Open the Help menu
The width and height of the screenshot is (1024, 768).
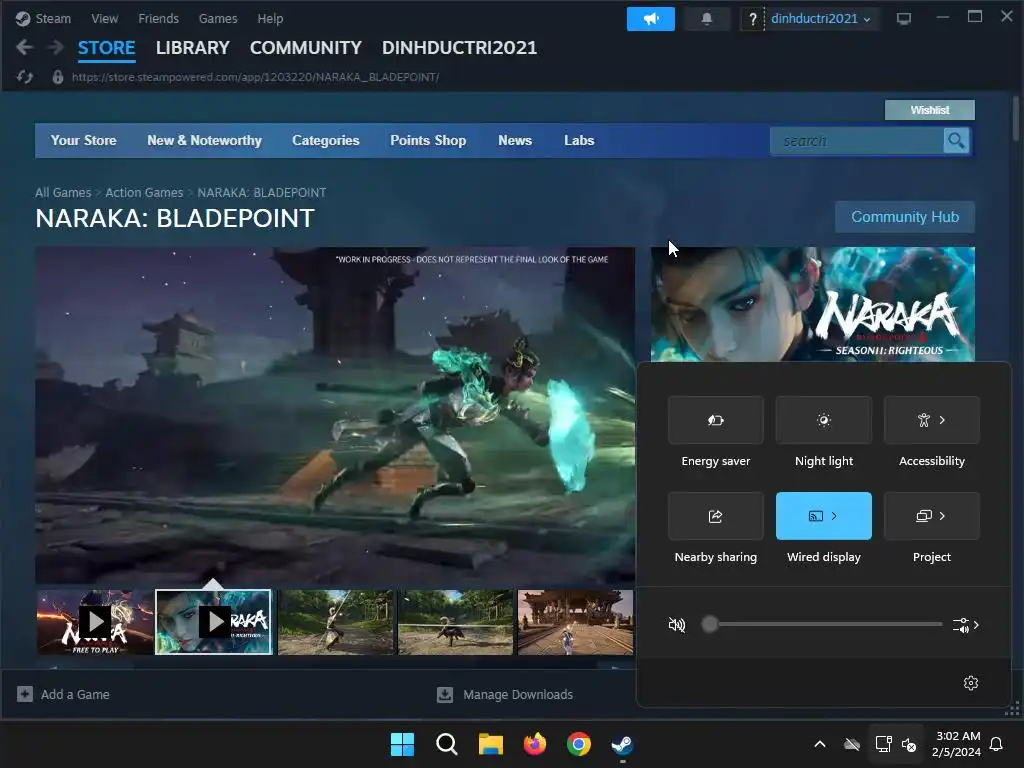coord(270,19)
